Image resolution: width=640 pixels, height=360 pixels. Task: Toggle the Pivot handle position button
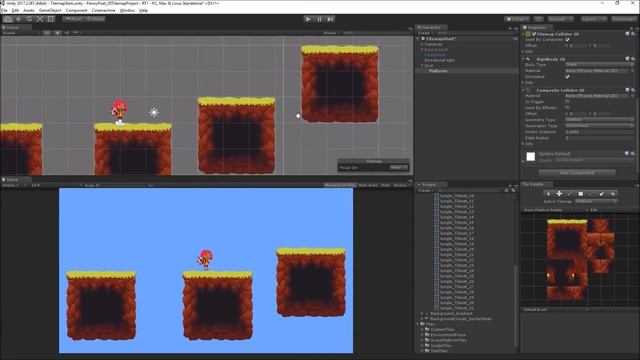(74, 19)
